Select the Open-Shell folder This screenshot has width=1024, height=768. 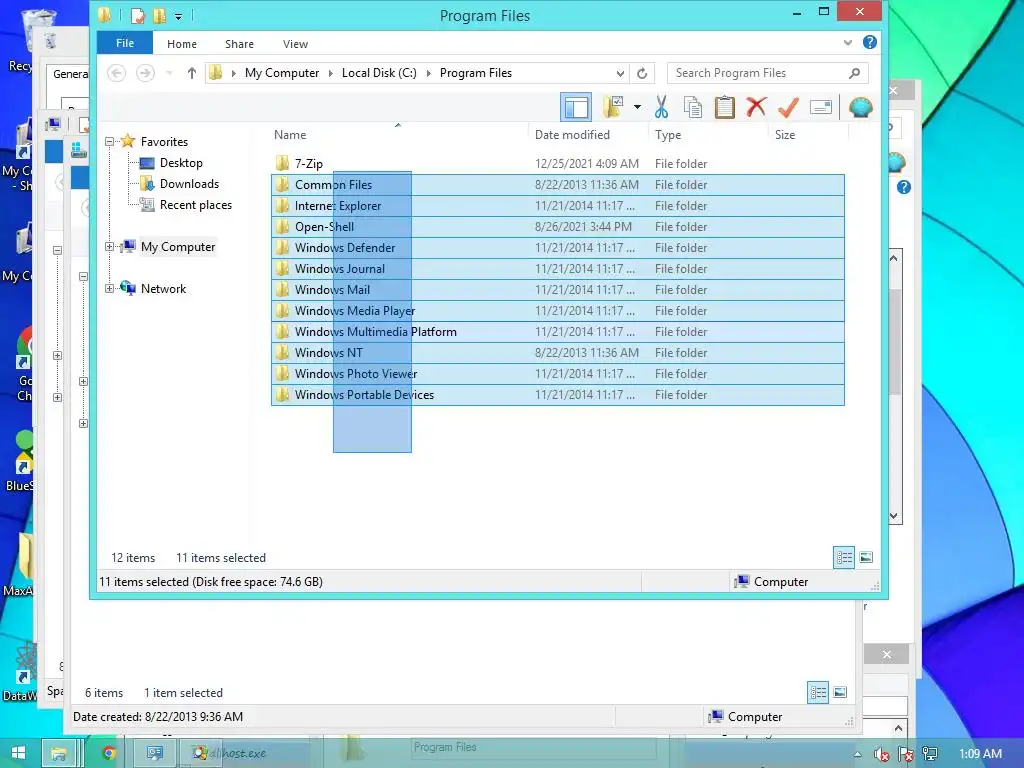558,227
